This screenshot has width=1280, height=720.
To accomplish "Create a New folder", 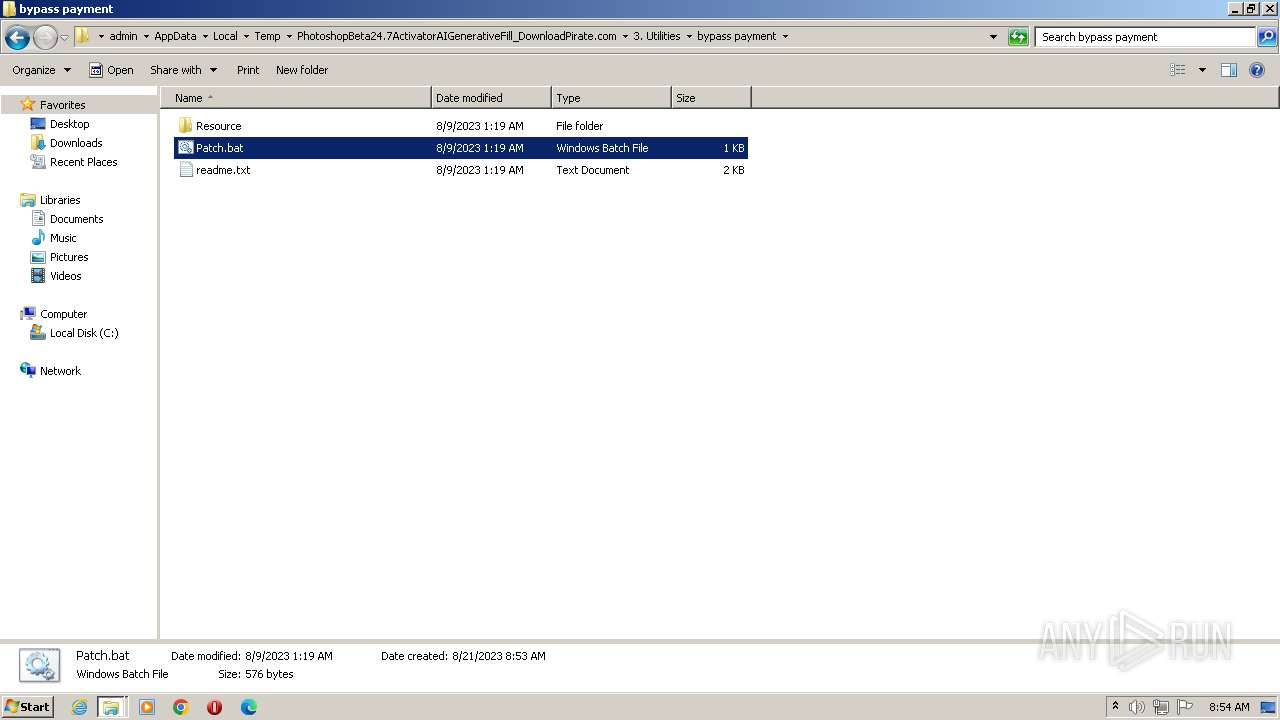I will pyautogui.click(x=302, y=70).
